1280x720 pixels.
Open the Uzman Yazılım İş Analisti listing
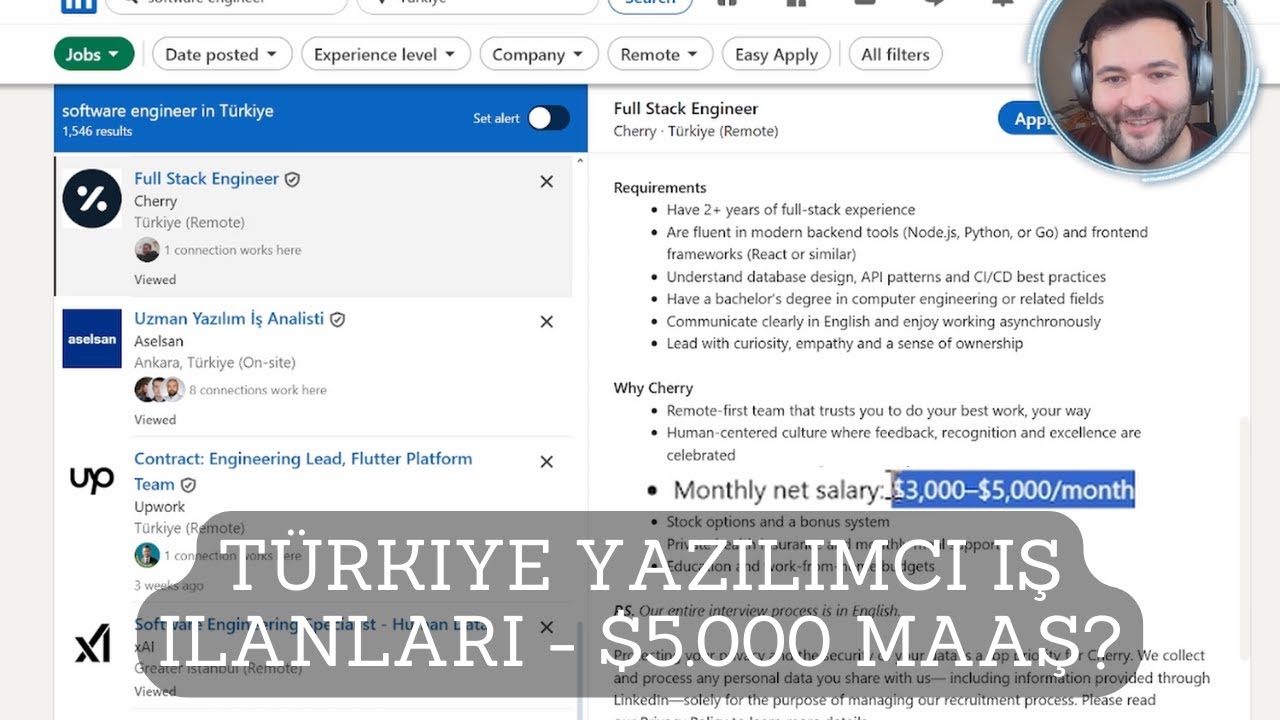229,319
